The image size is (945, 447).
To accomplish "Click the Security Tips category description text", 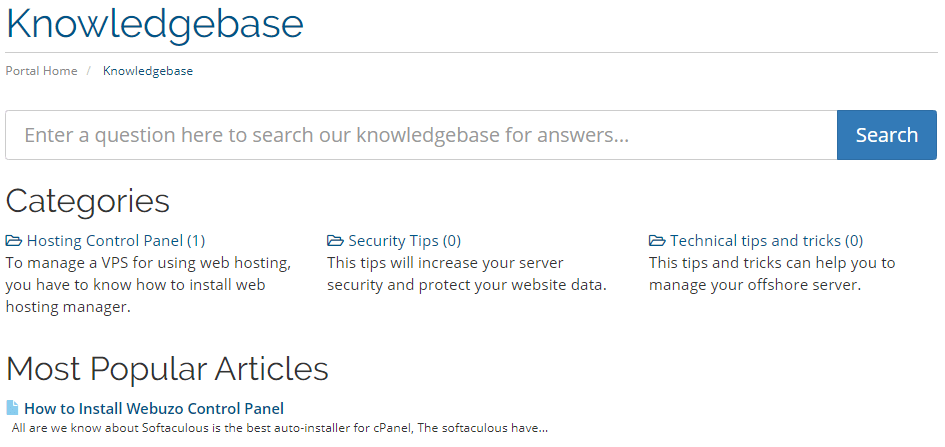I will click(466, 274).
